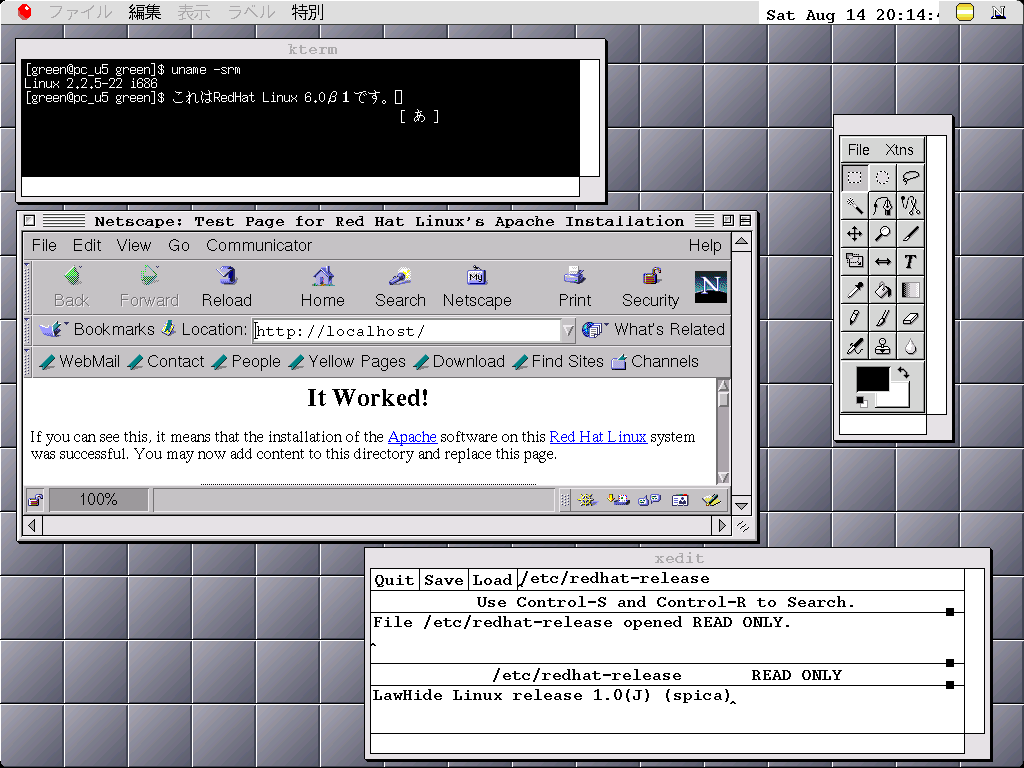Open Yellow Pages personal toolbar link
Image resolution: width=1024 pixels, height=768 pixels.
coord(347,362)
